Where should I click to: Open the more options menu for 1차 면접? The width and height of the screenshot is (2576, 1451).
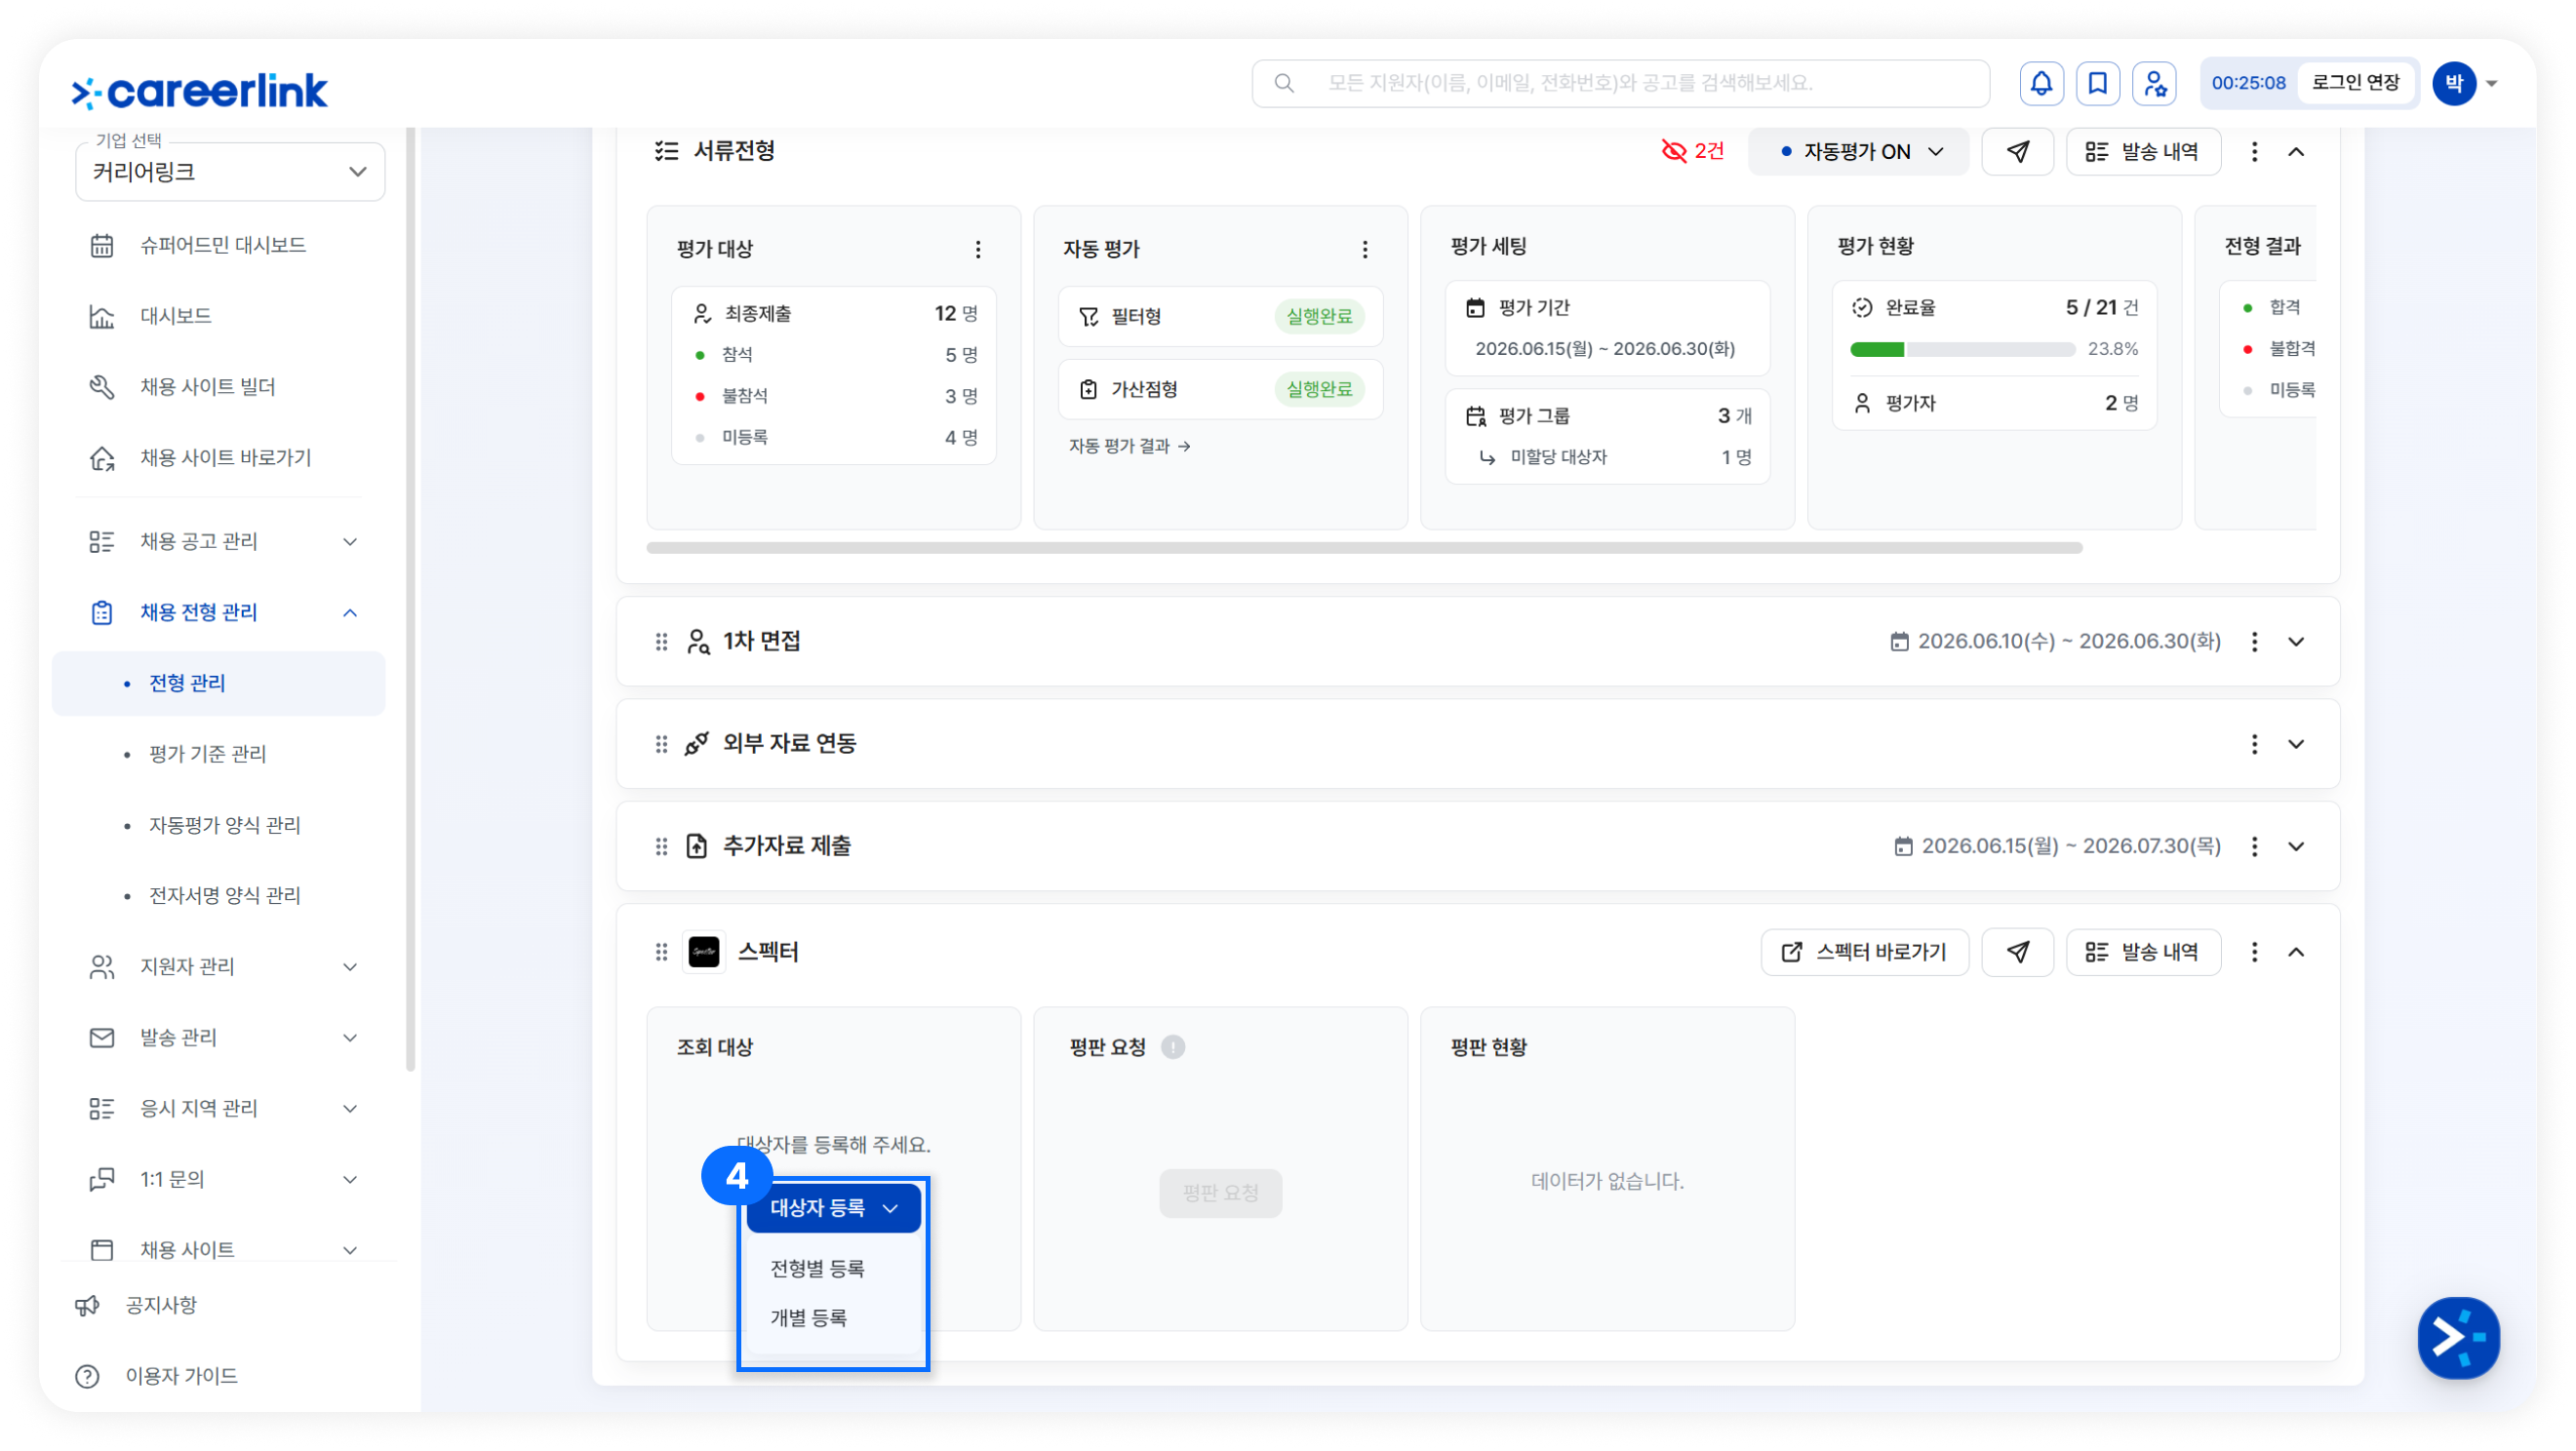[2254, 642]
